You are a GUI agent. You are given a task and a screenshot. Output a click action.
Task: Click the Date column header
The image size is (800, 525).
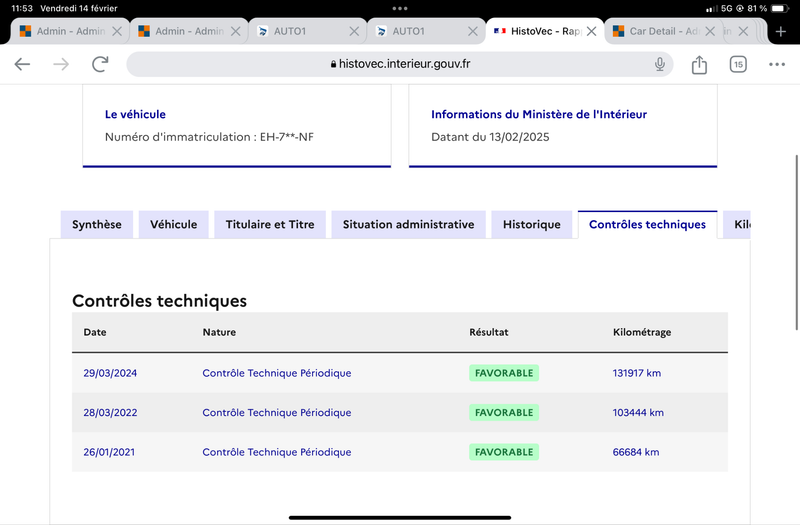click(x=95, y=332)
